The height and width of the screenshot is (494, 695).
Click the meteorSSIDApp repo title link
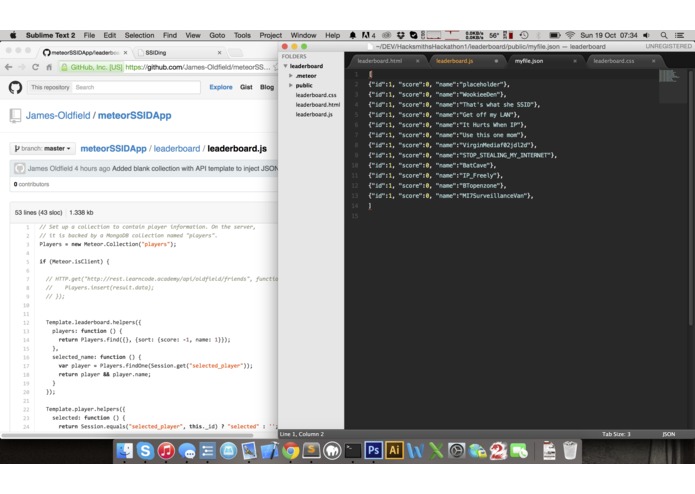134,116
